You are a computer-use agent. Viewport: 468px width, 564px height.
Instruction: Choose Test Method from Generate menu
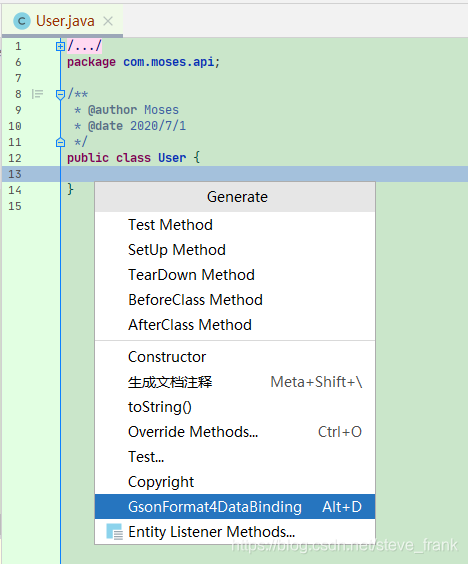pyautogui.click(x=235, y=225)
